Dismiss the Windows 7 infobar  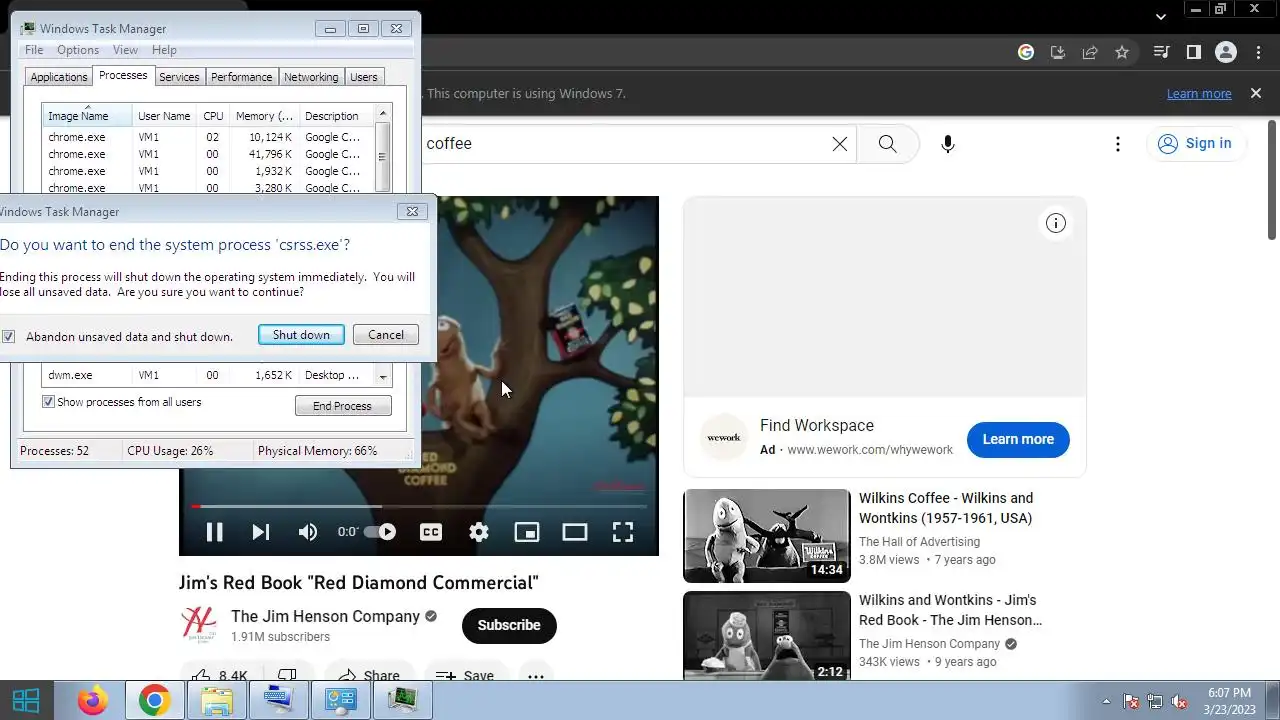pos(1256,93)
